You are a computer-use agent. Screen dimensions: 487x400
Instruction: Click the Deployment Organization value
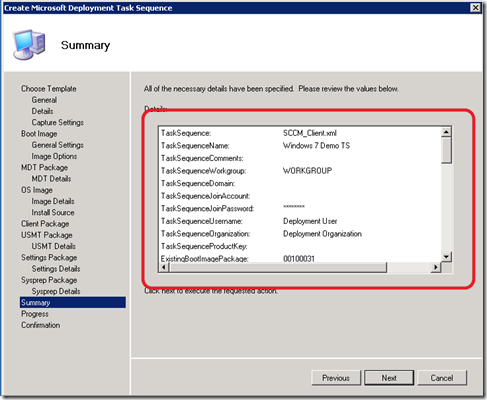point(322,234)
